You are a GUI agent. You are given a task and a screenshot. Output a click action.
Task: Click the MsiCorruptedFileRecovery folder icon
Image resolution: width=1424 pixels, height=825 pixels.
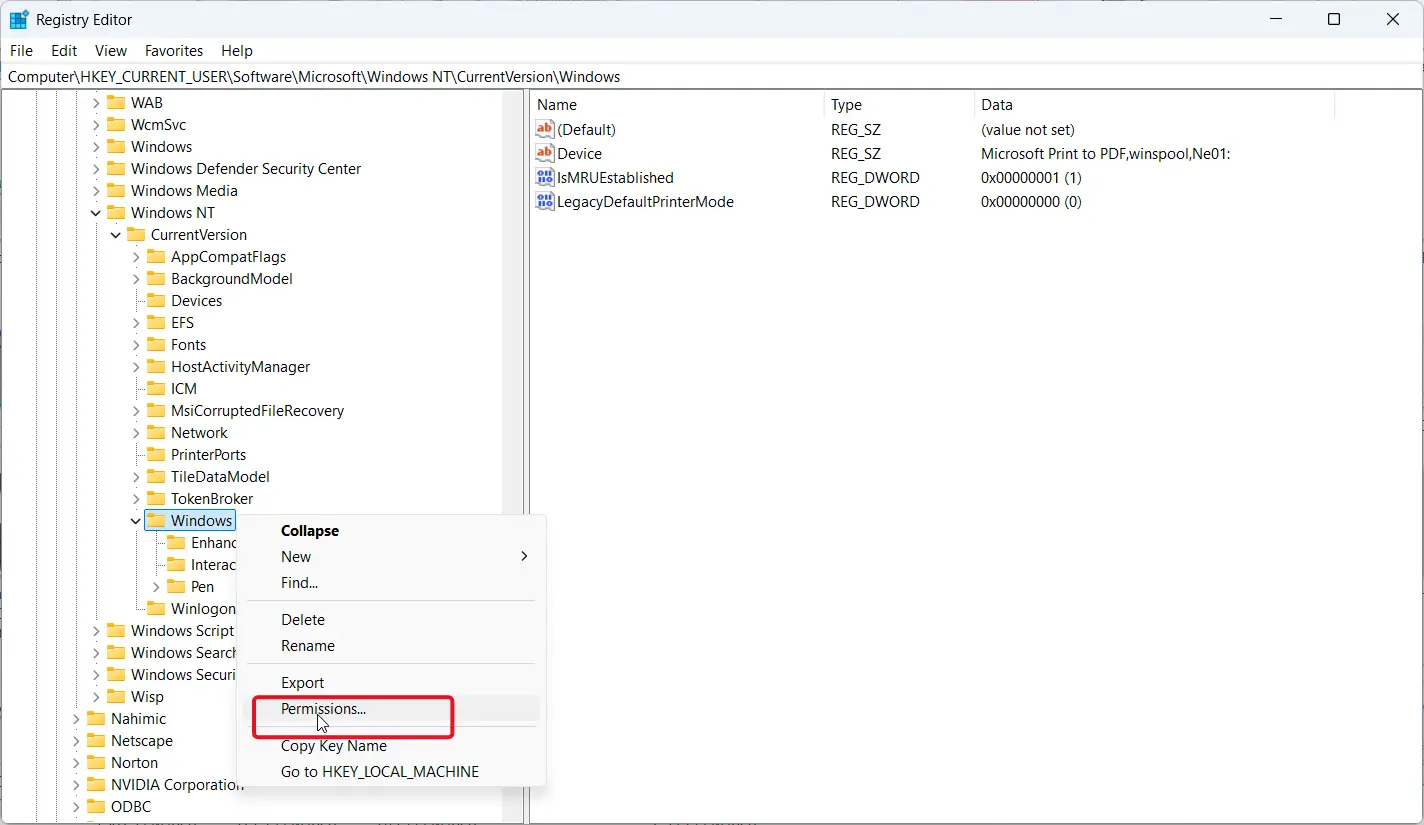pos(156,410)
